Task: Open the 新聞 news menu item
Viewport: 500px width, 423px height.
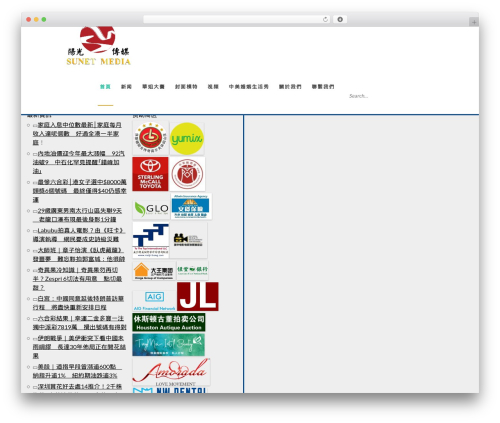Action: 126,87
